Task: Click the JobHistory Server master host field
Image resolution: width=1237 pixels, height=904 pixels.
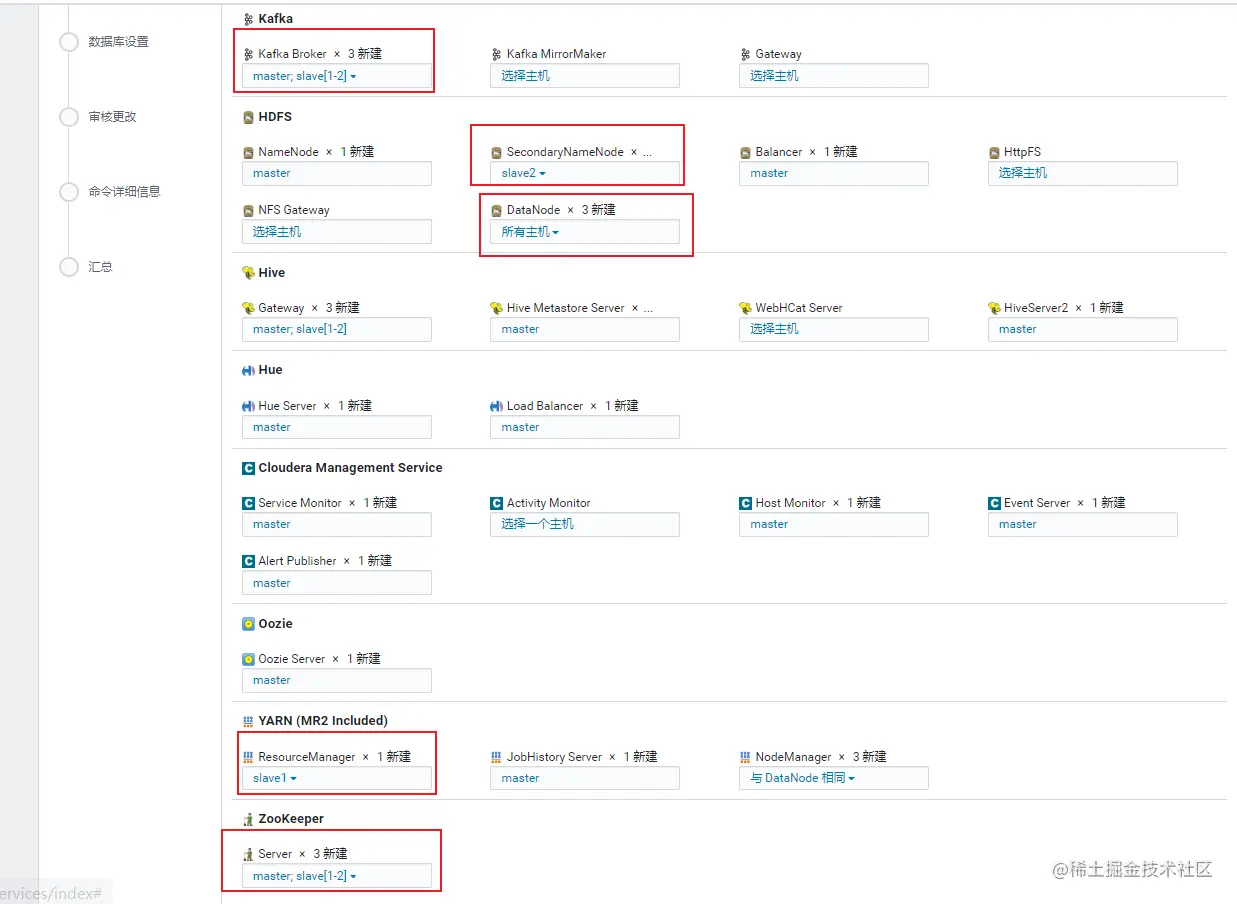Action: (585, 778)
